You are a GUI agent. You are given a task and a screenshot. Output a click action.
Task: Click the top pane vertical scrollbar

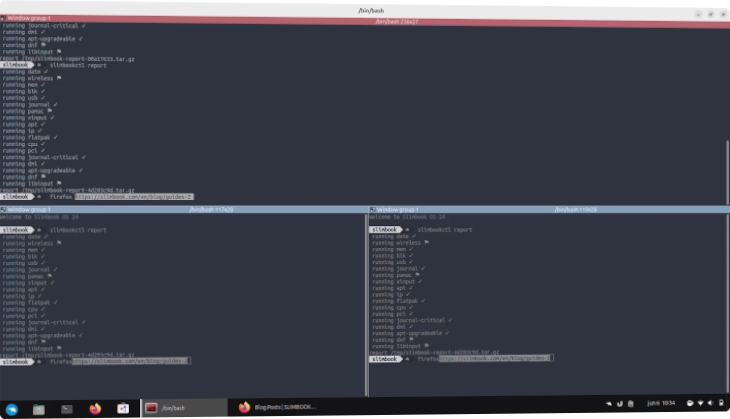pyautogui.click(x=727, y=171)
